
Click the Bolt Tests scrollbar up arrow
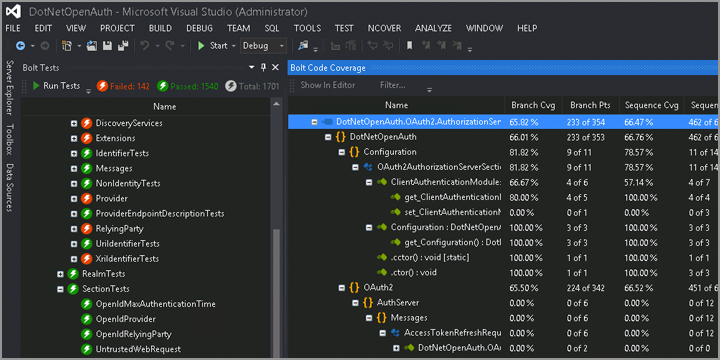pyautogui.click(x=276, y=104)
